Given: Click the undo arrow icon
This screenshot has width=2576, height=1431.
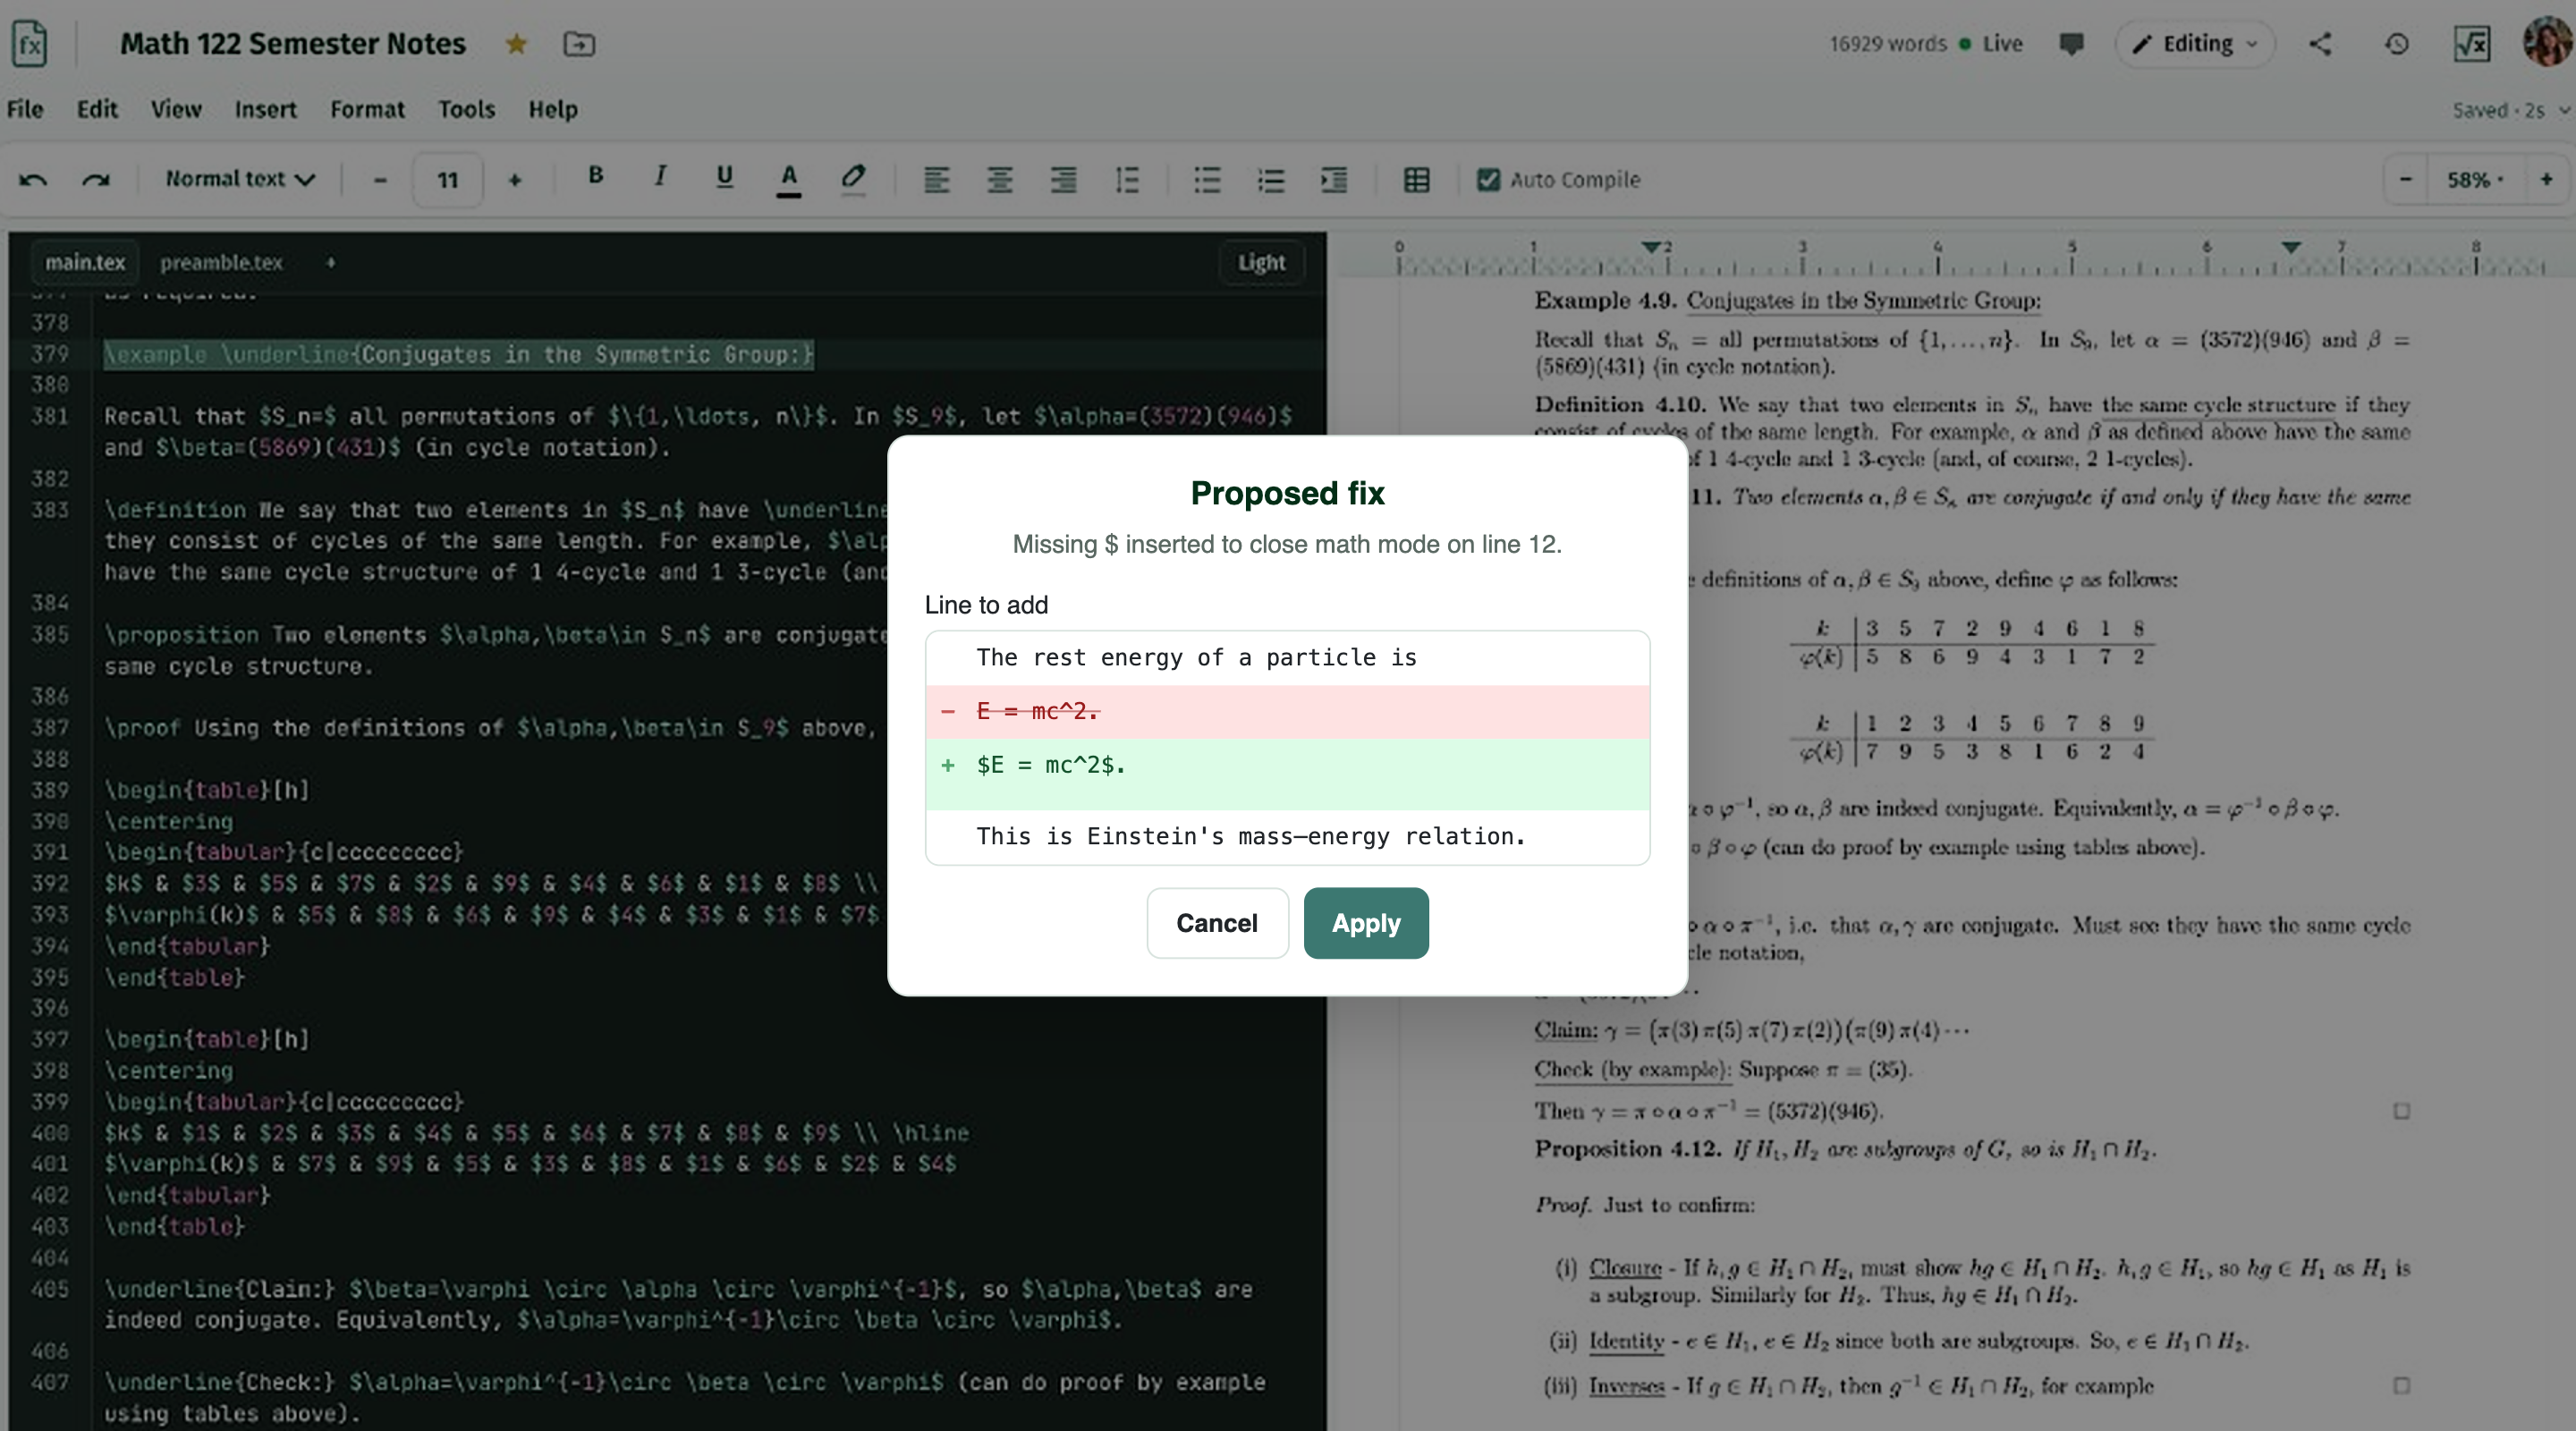Looking at the screenshot, I should (x=33, y=180).
